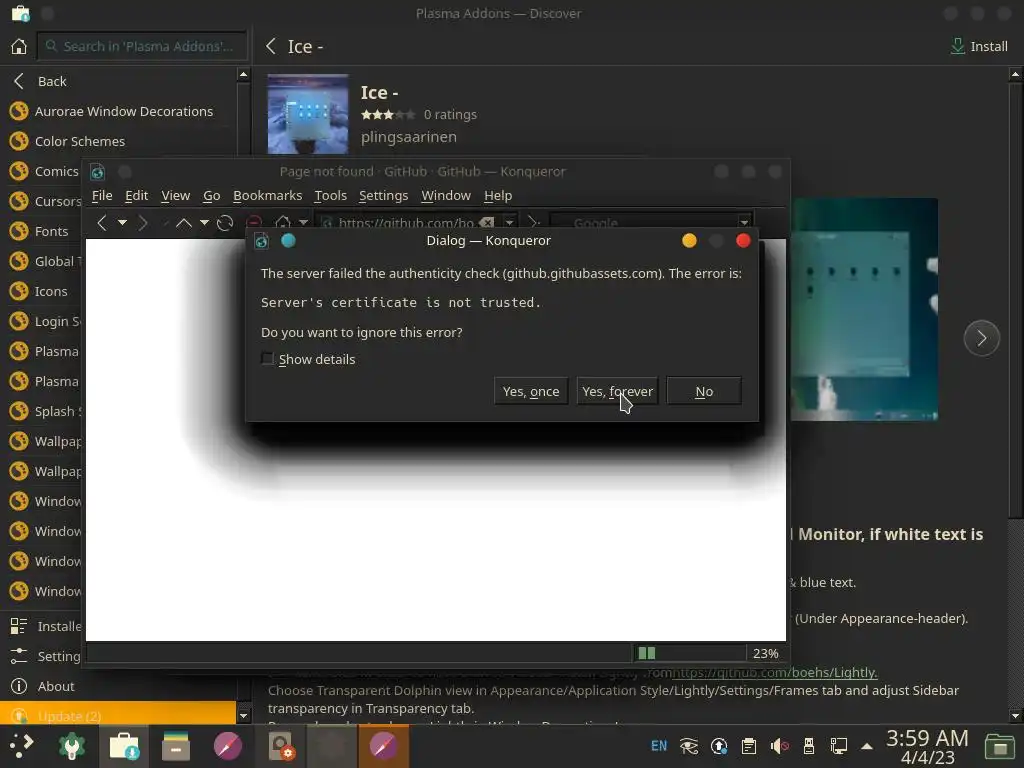Open the Edit menu in Konqueror
This screenshot has height=768, width=1024.
tap(136, 195)
